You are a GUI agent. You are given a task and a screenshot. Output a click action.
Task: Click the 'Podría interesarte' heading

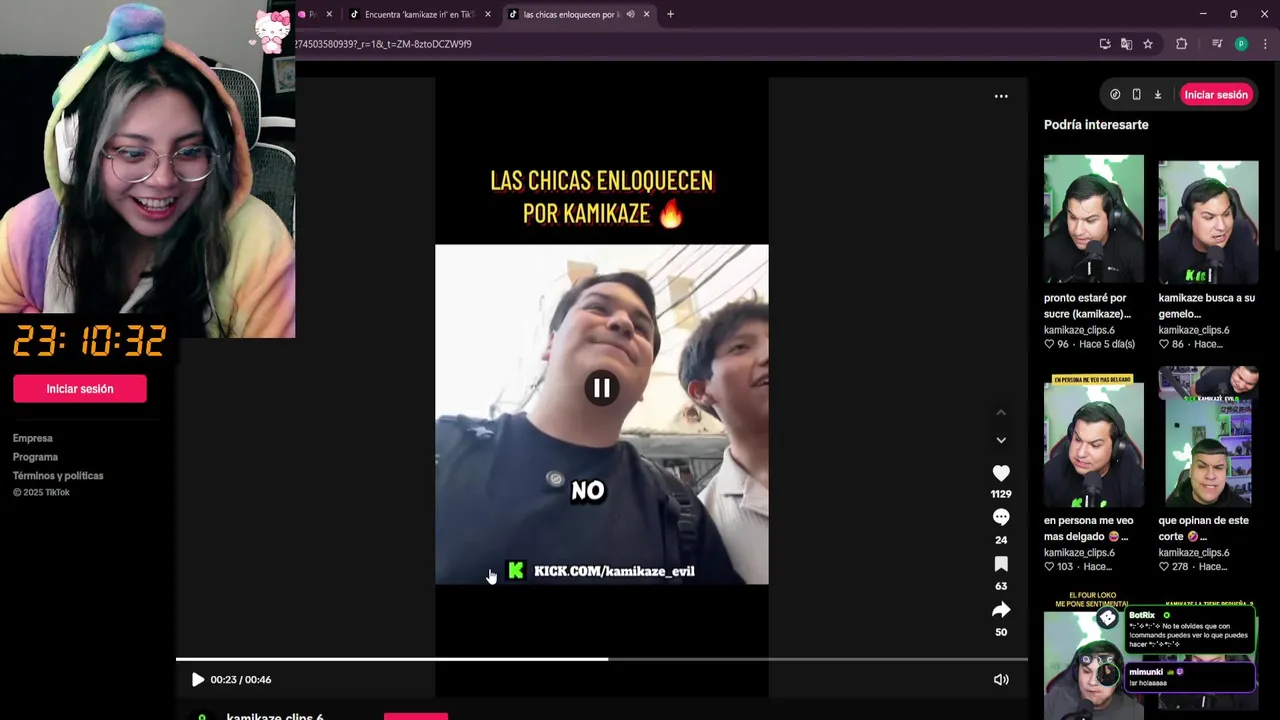[x=1096, y=125]
